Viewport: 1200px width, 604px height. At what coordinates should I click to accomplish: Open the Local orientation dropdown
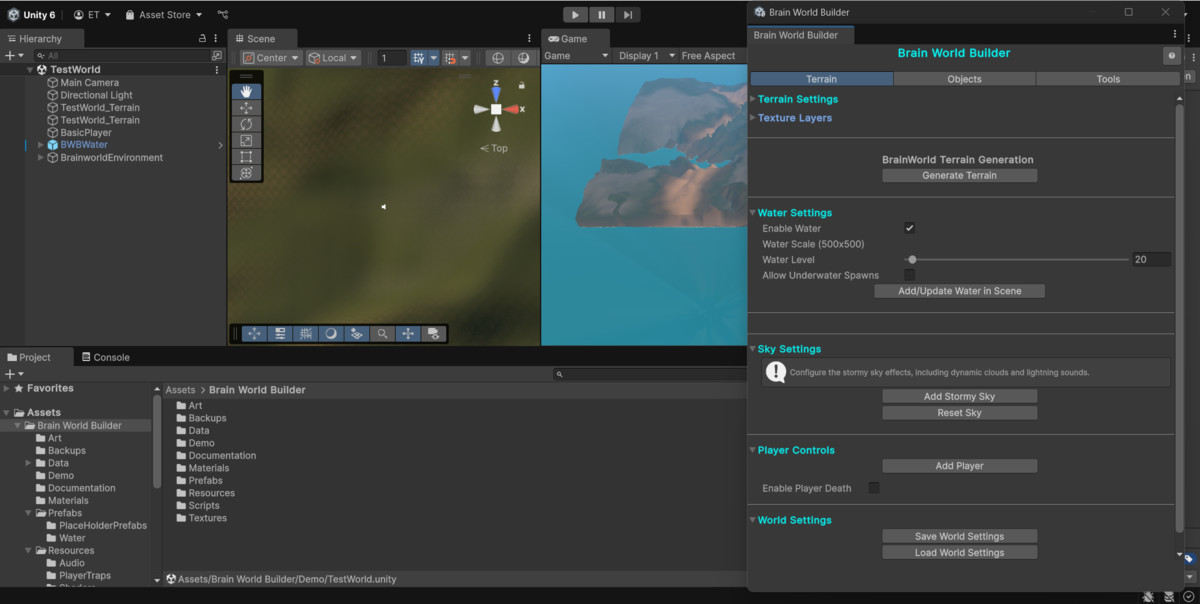333,58
